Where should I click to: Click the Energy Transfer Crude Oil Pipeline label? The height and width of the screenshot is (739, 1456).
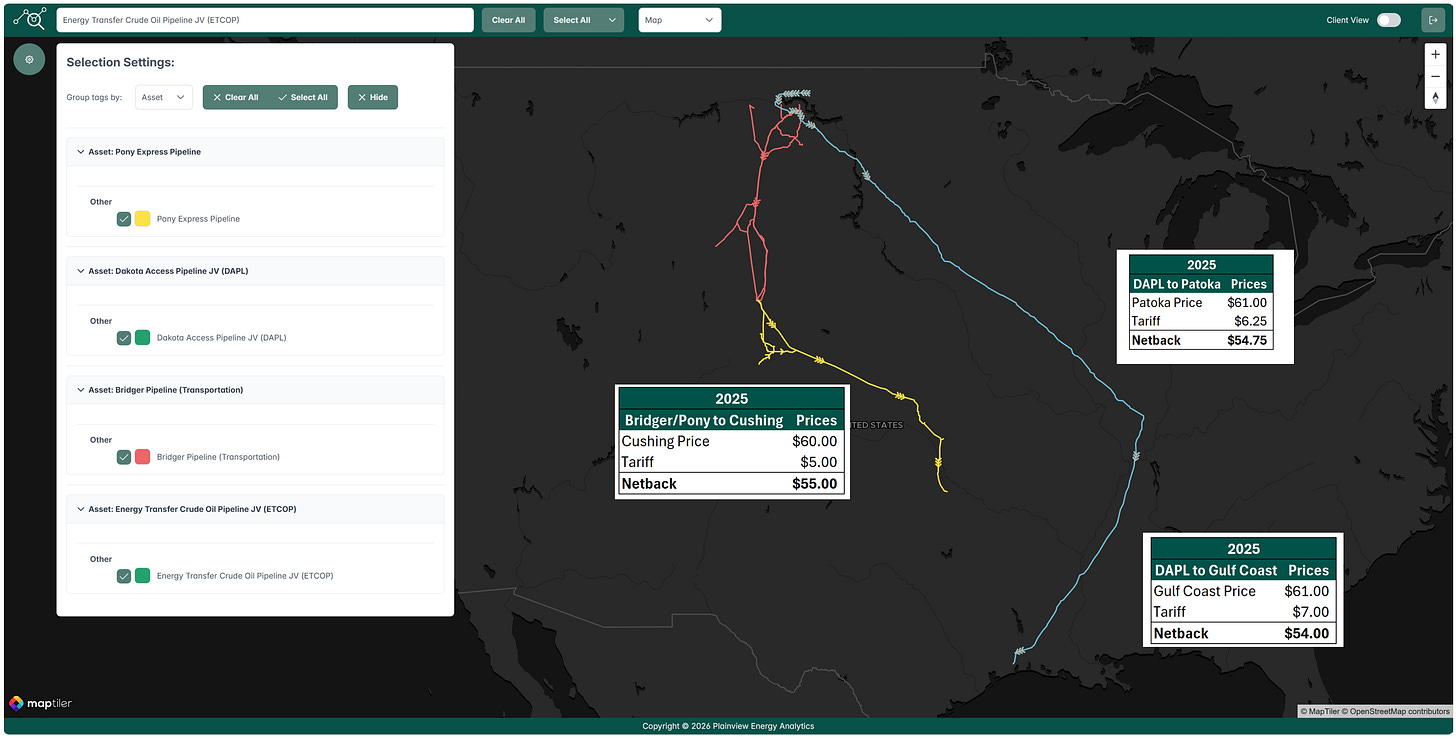pos(245,576)
